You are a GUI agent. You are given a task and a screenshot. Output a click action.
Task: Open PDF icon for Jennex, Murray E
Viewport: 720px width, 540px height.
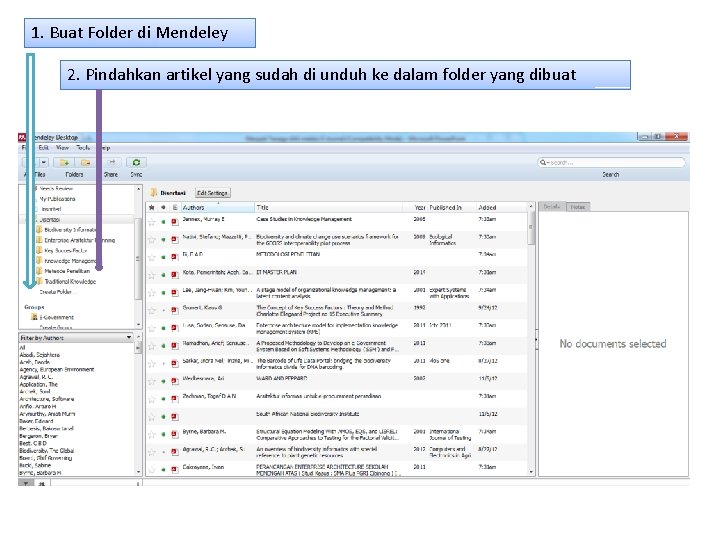tap(174, 222)
